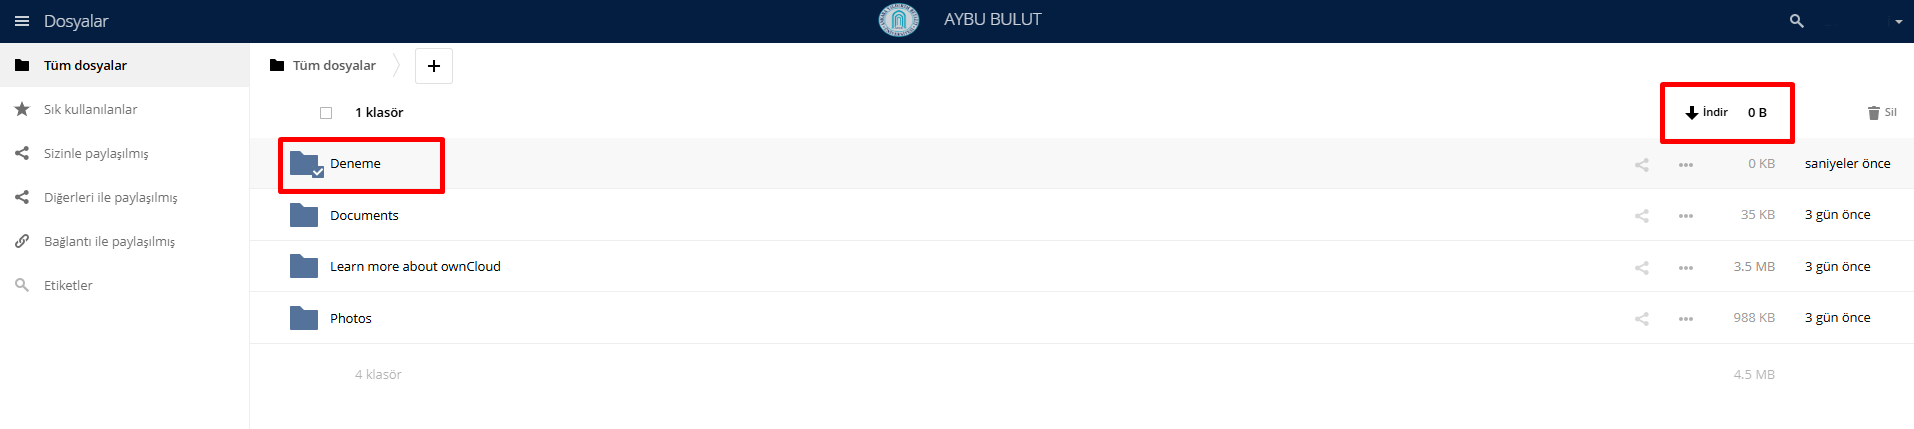Open the three-dots menu for Documents
Image resolution: width=1914 pixels, height=429 pixels.
point(1686,216)
